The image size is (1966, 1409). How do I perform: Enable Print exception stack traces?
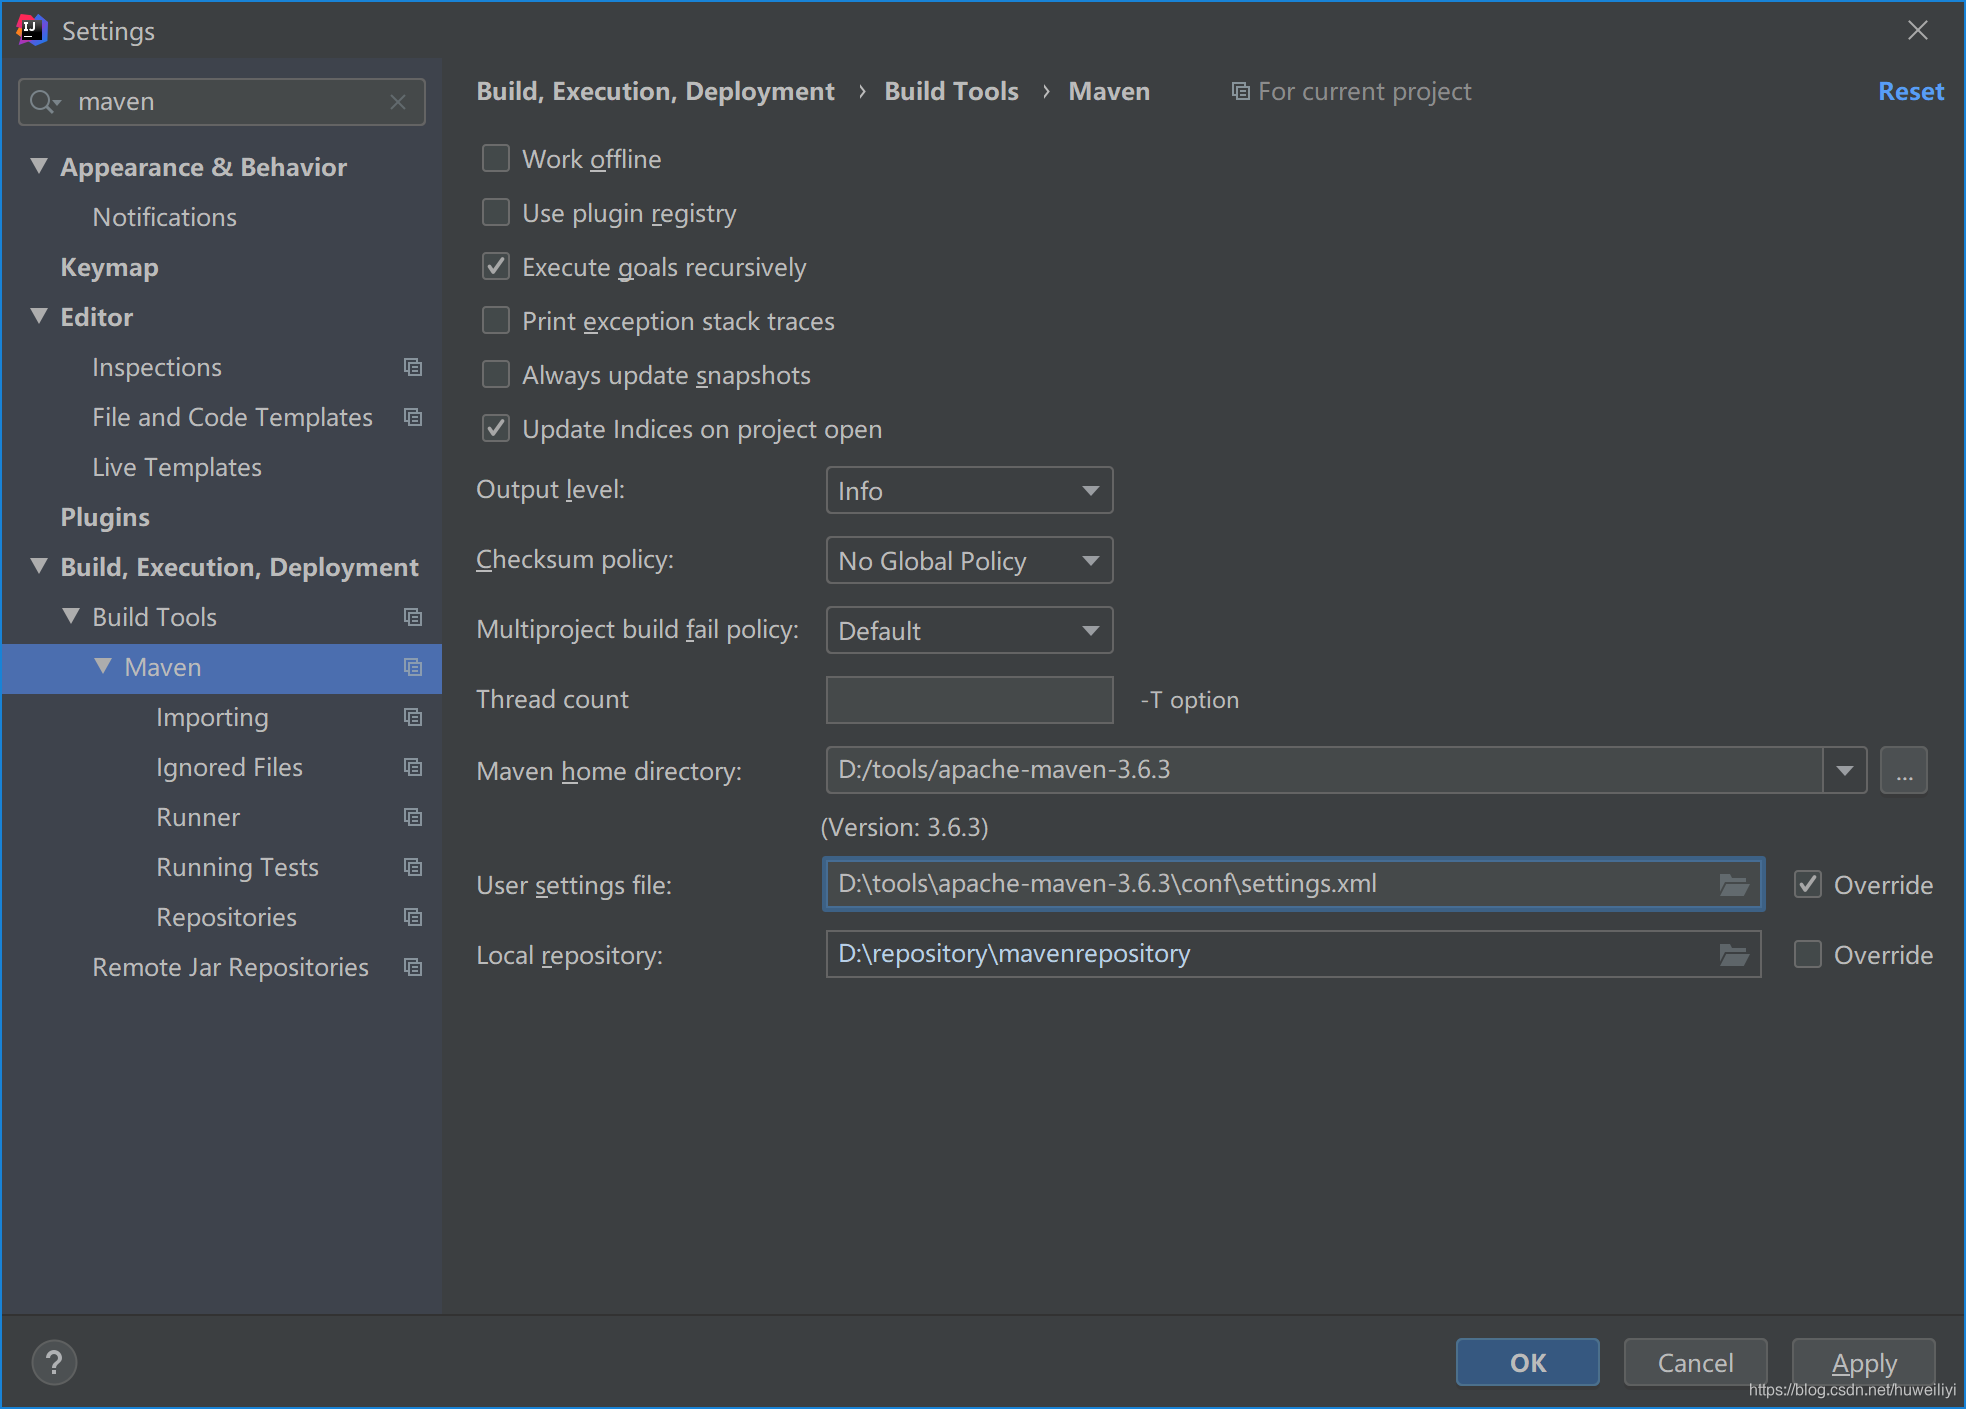click(496, 320)
